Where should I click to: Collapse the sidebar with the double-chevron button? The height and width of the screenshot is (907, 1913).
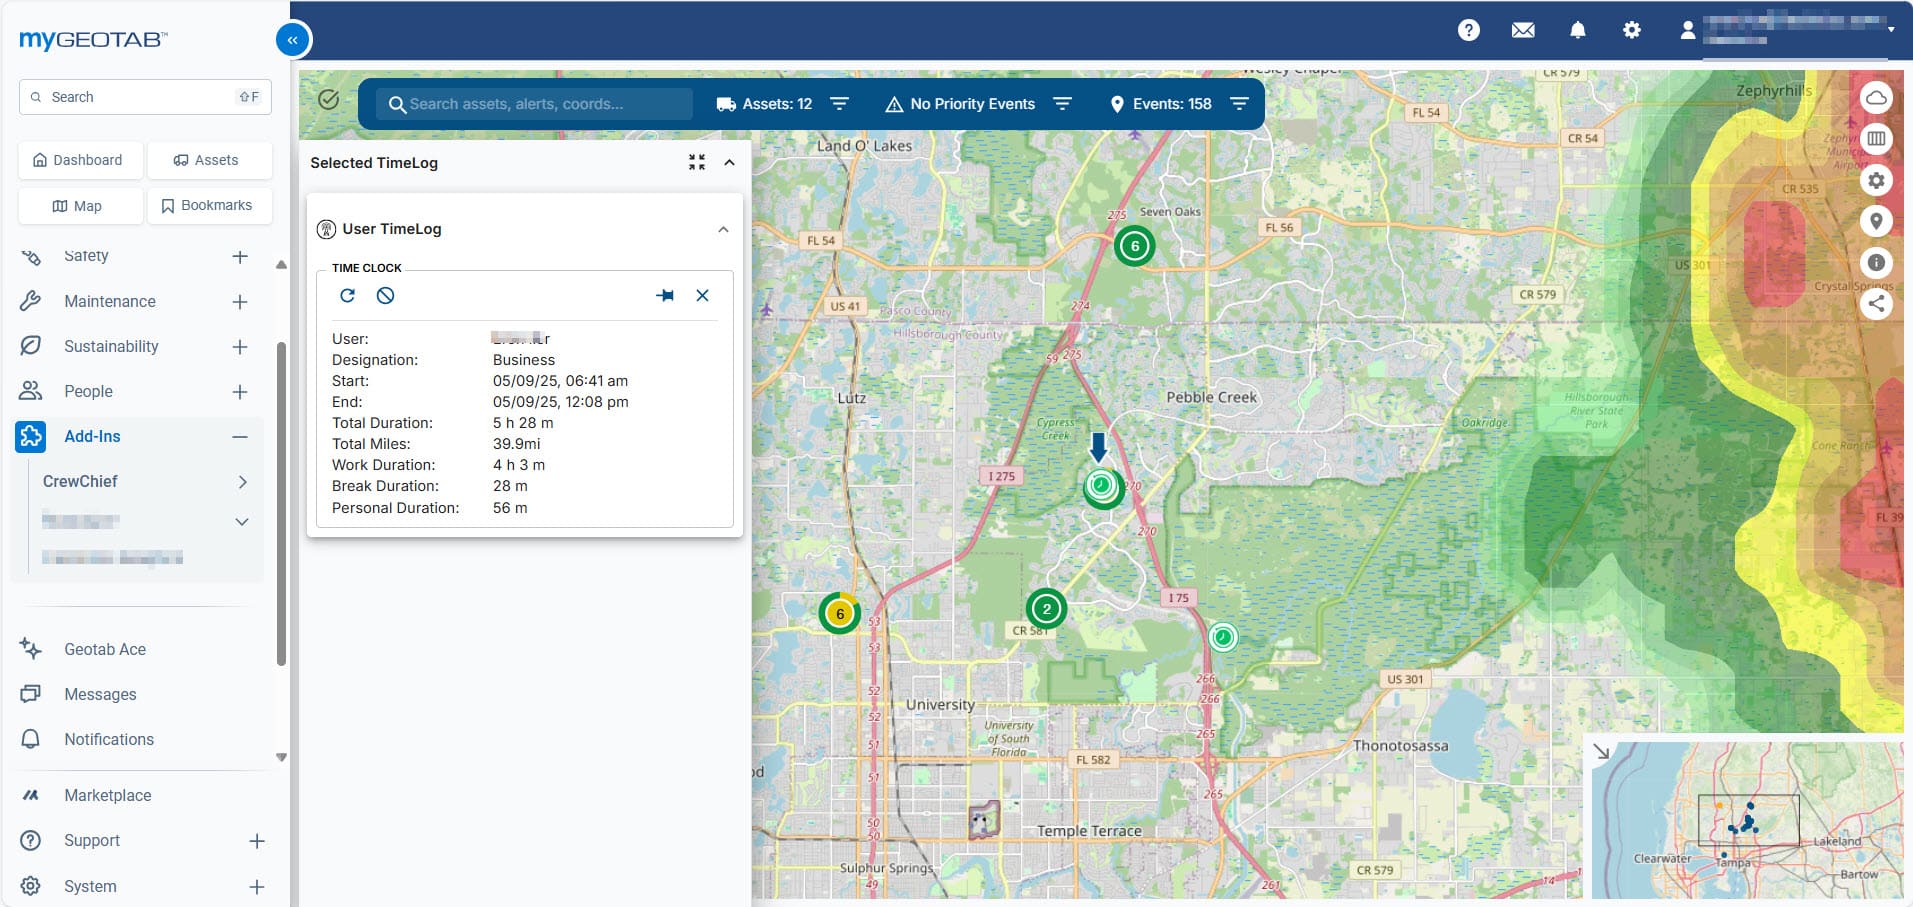(292, 40)
